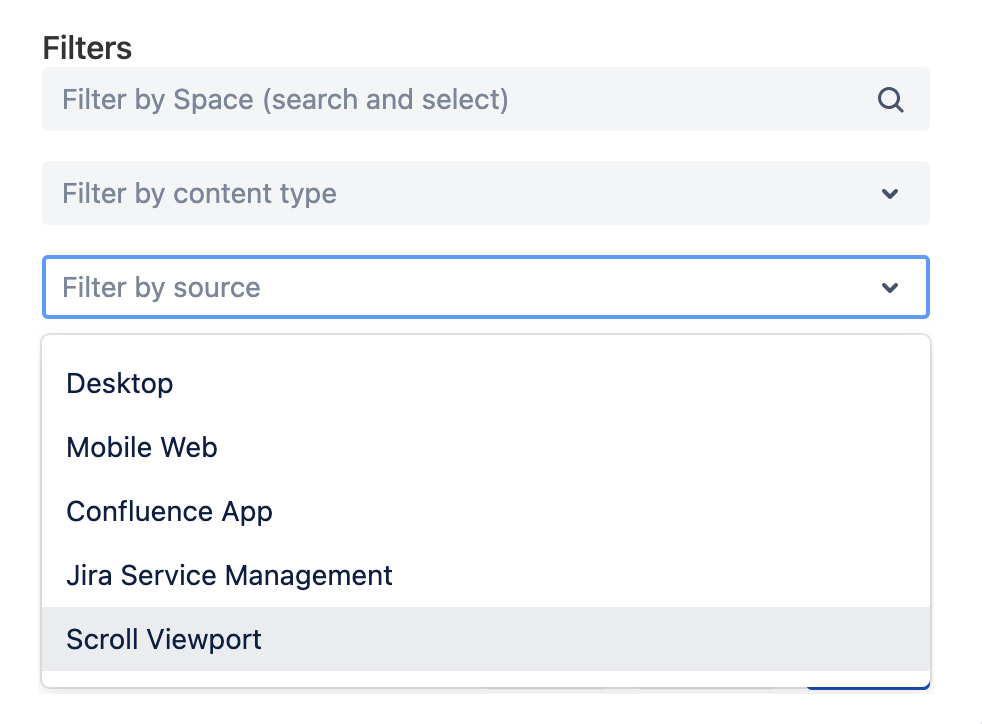Choose the first option, Desktop, in the list
The height and width of the screenshot is (724, 982).
(x=119, y=383)
